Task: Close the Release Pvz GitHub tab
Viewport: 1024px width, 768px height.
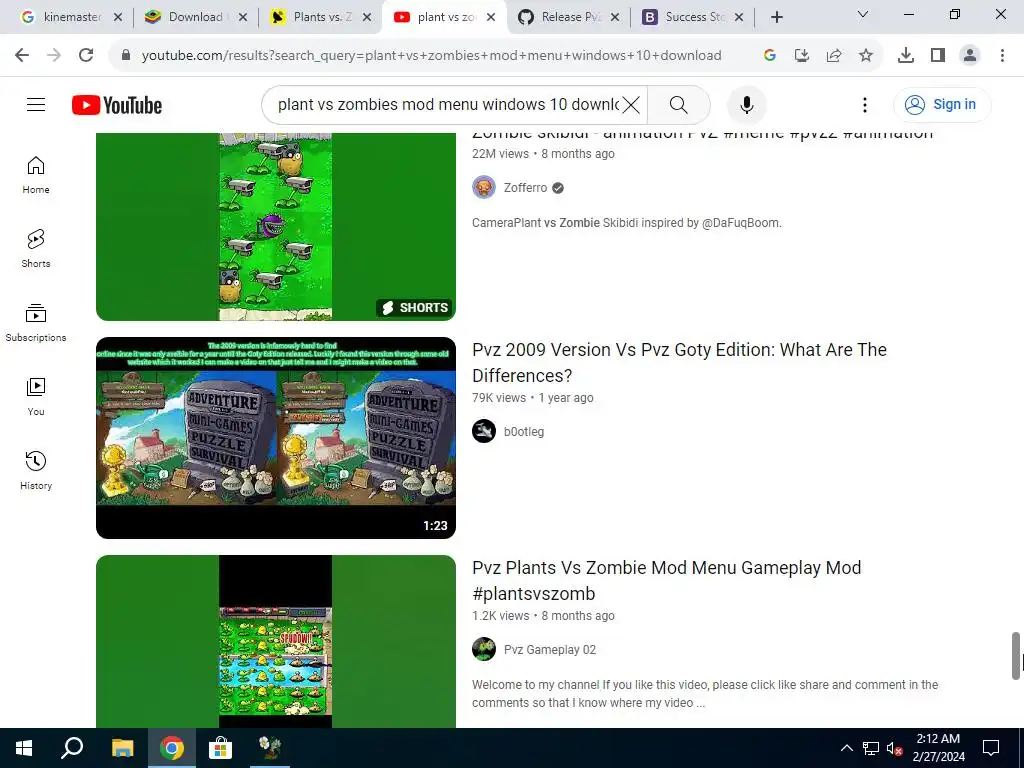Action: pyautogui.click(x=615, y=17)
